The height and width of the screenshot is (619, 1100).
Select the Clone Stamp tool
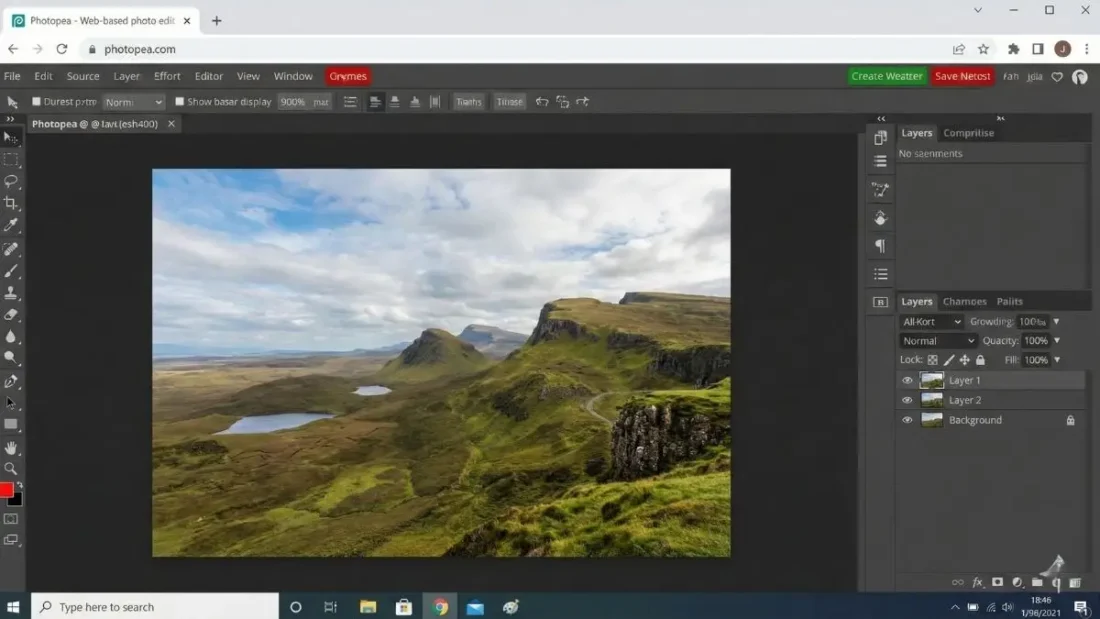coord(13,292)
